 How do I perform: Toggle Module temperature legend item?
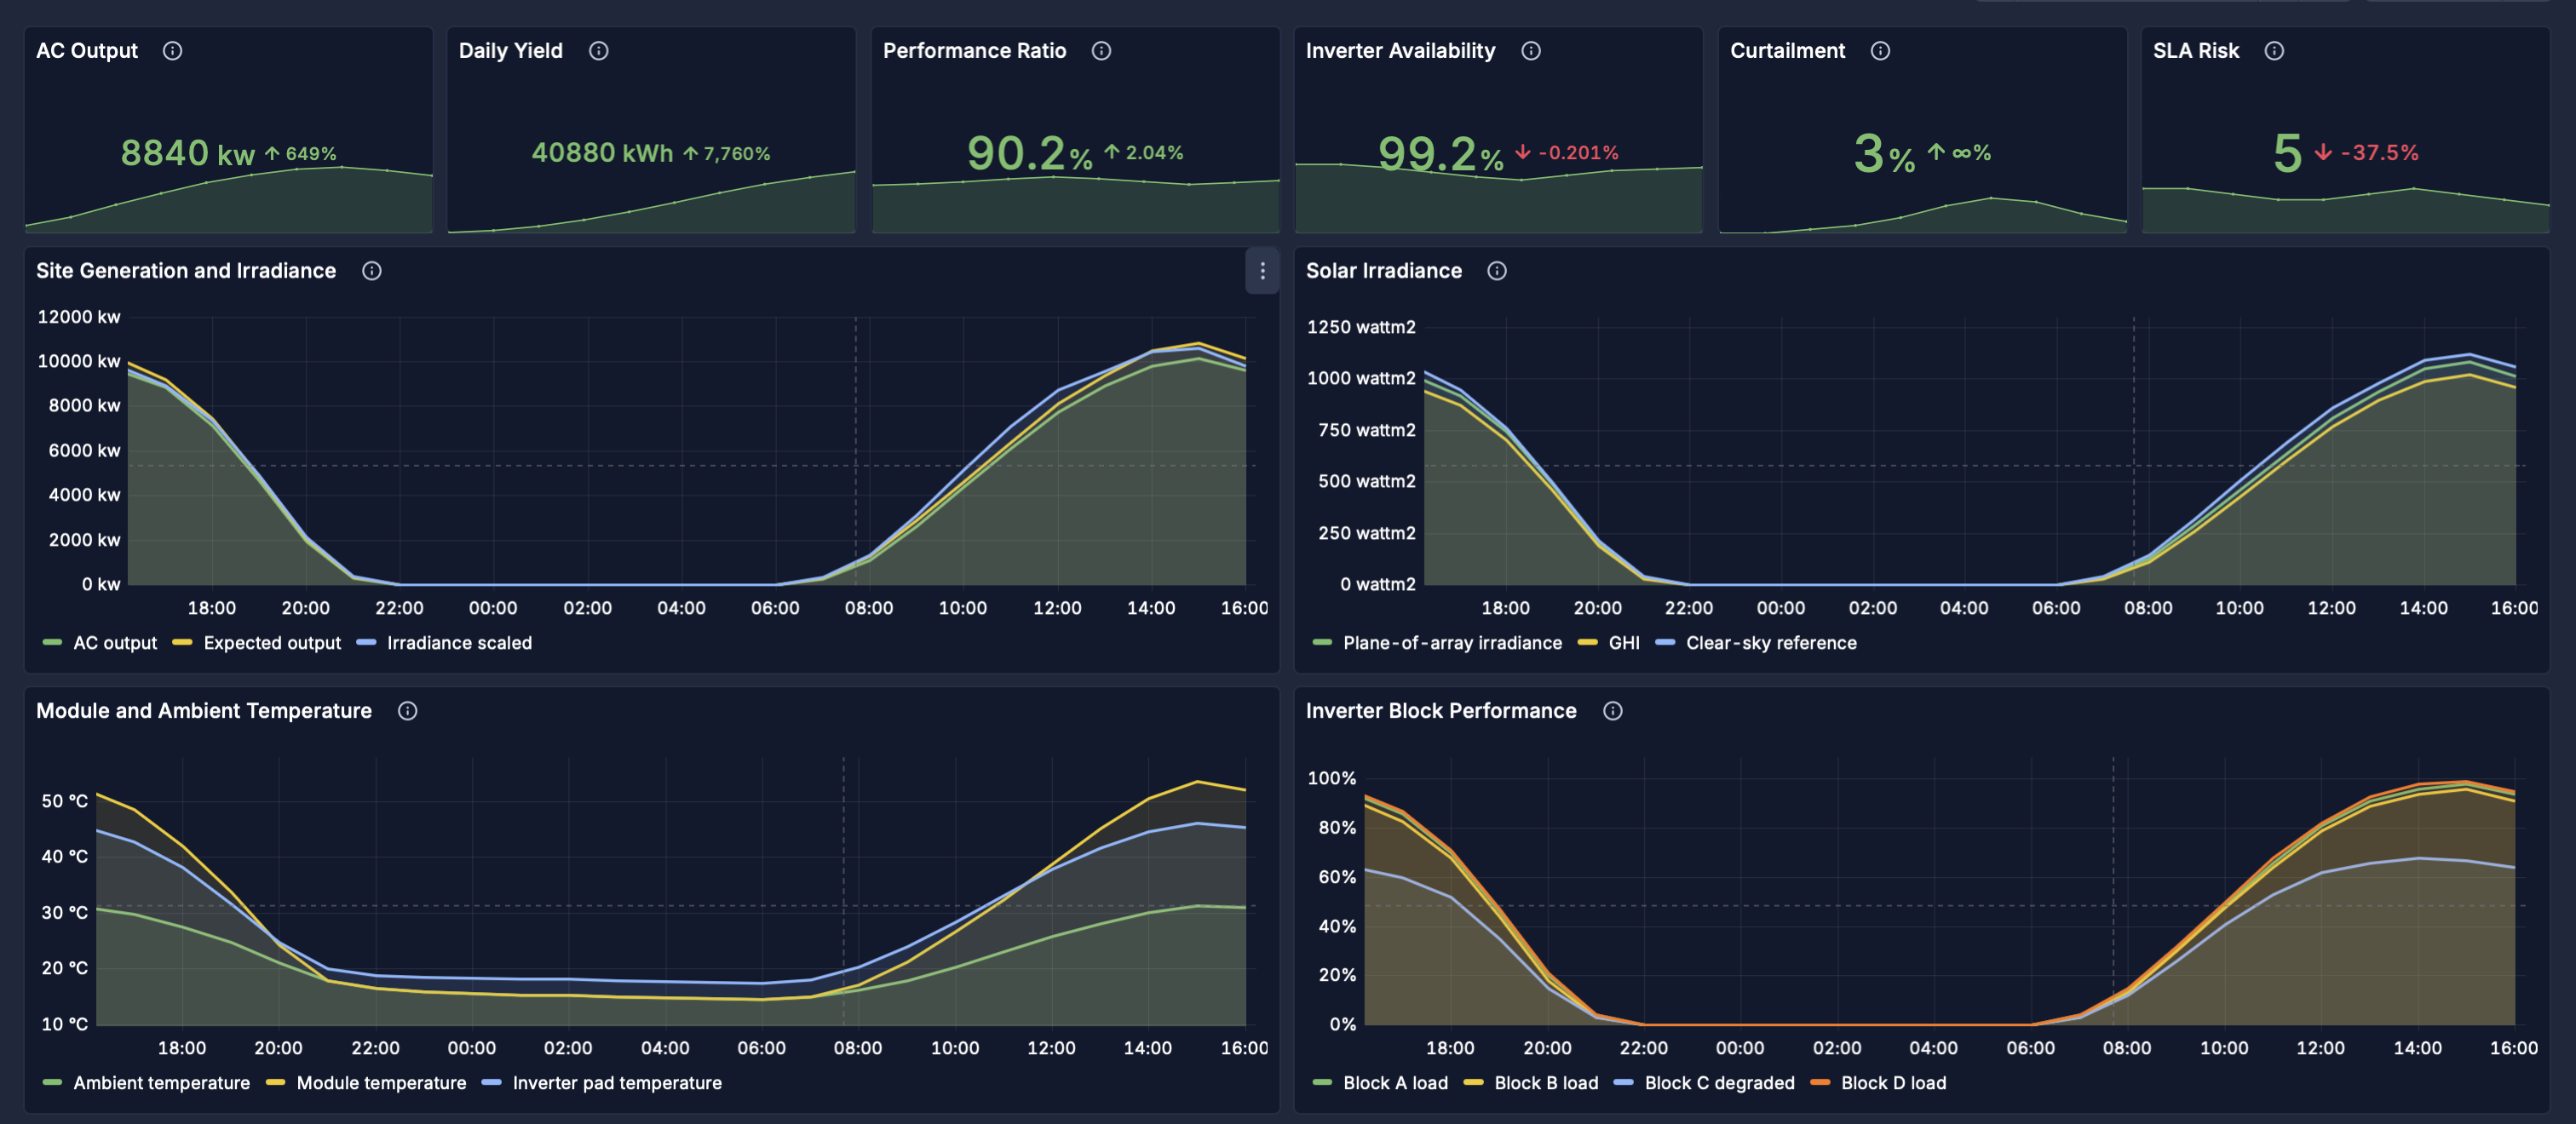(366, 1083)
